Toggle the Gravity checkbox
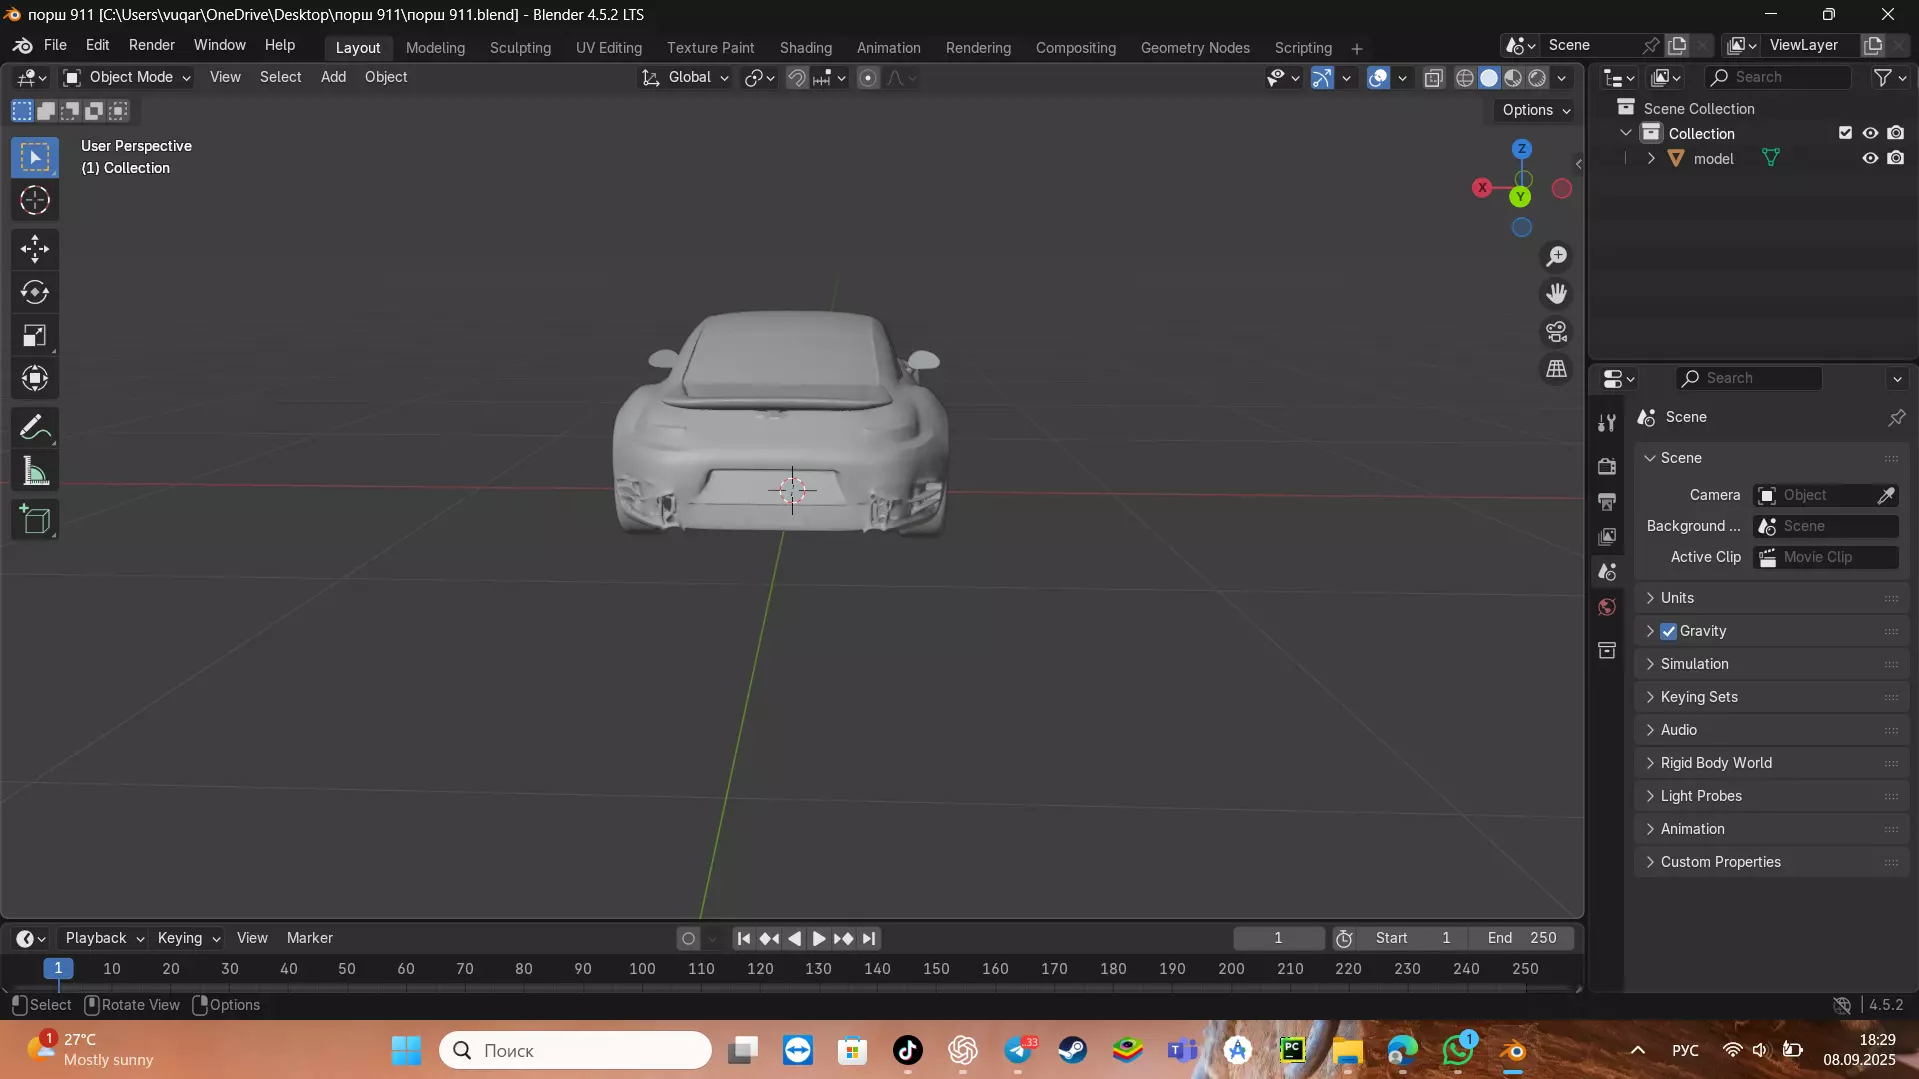 click(1668, 631)
